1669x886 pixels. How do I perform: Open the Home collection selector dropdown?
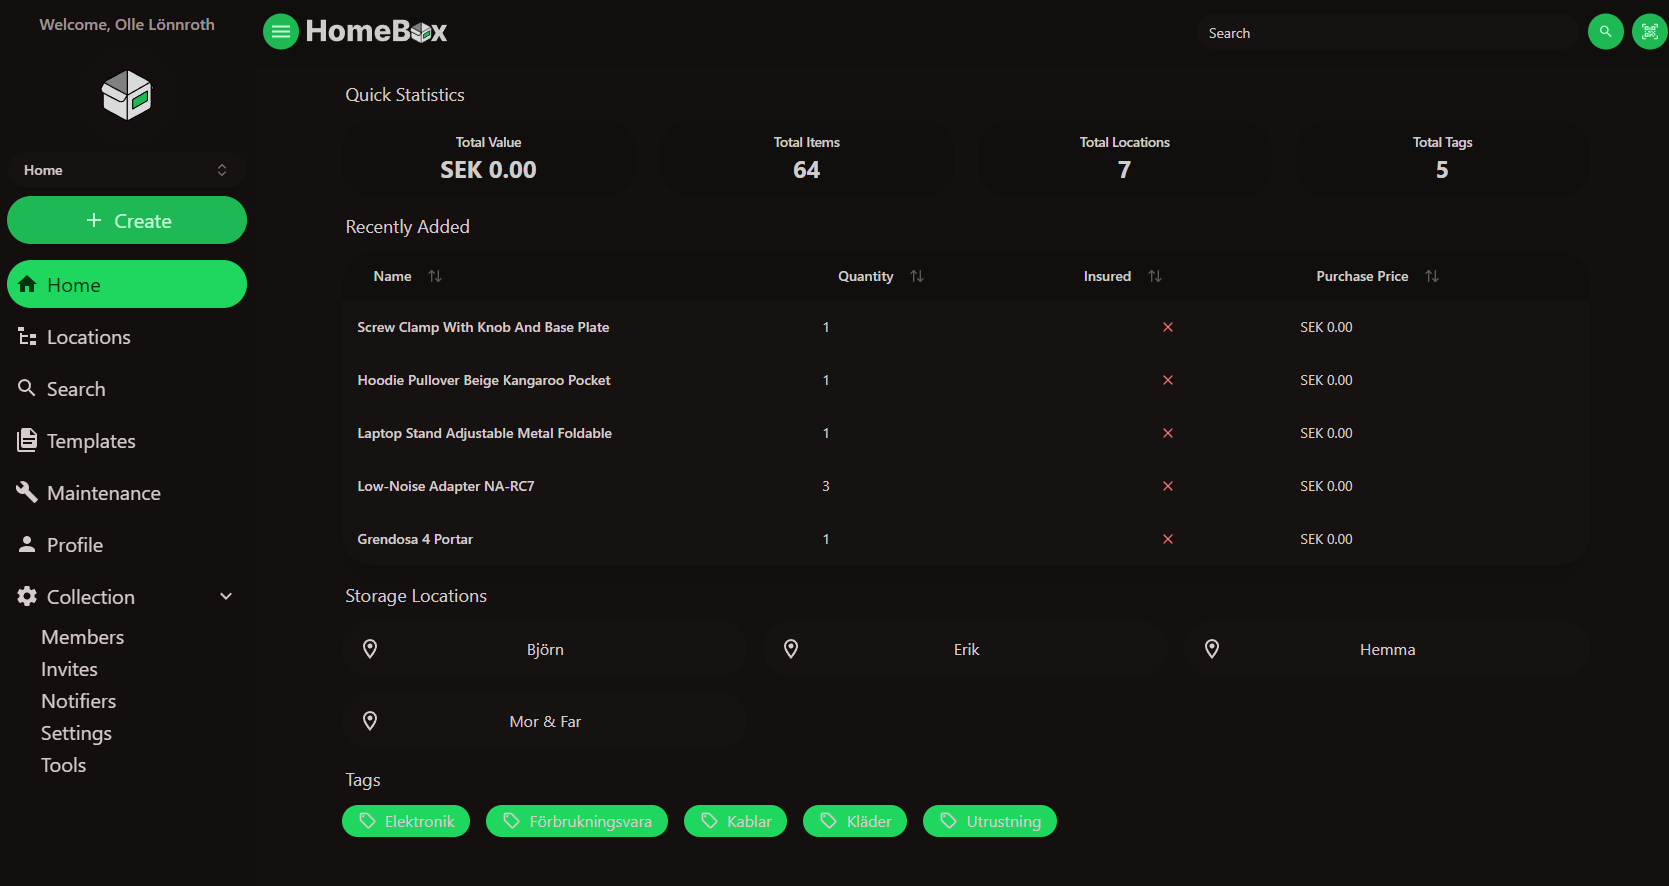pos(127,170)
